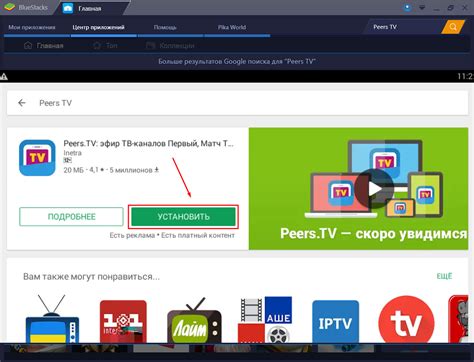Image resolution: width=474 pixels, height=362 pixels.
Task: Select the Главная window tab in title bar
Action: click(x=89, y=8)
